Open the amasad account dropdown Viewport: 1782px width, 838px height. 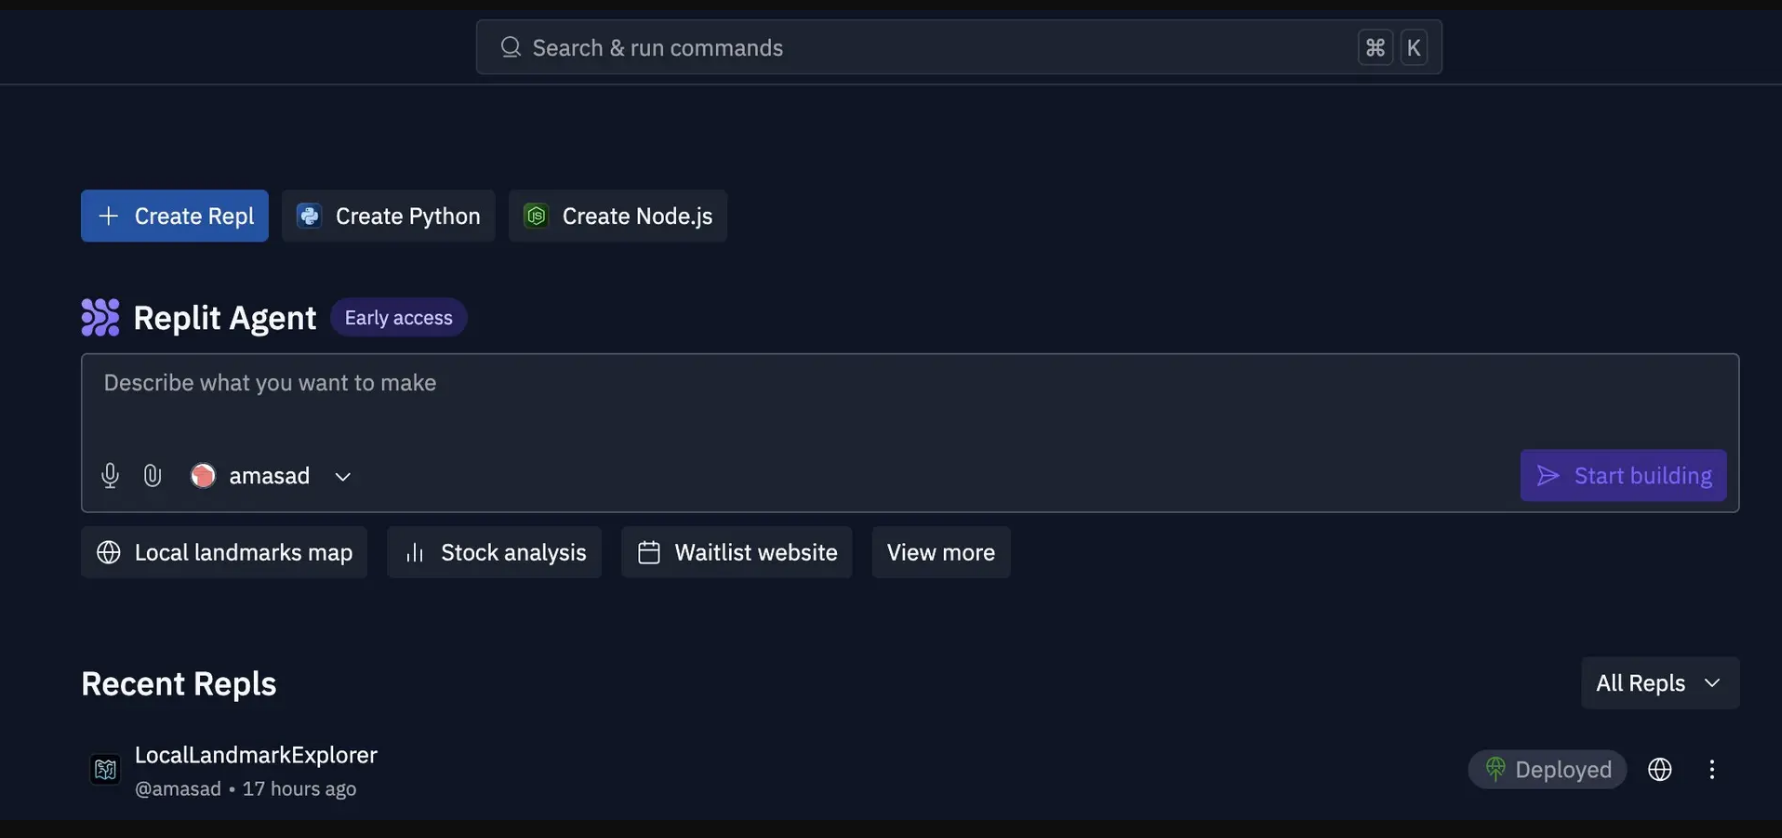[271, 476]
